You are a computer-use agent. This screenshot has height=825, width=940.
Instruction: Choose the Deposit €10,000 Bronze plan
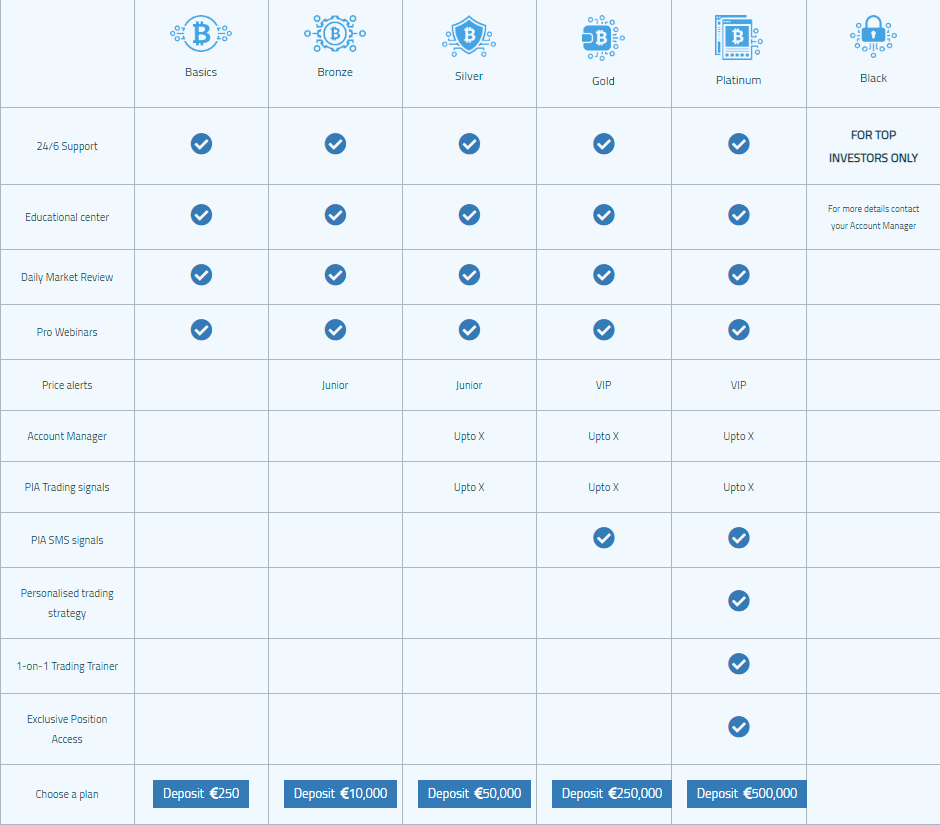(341, 794)
